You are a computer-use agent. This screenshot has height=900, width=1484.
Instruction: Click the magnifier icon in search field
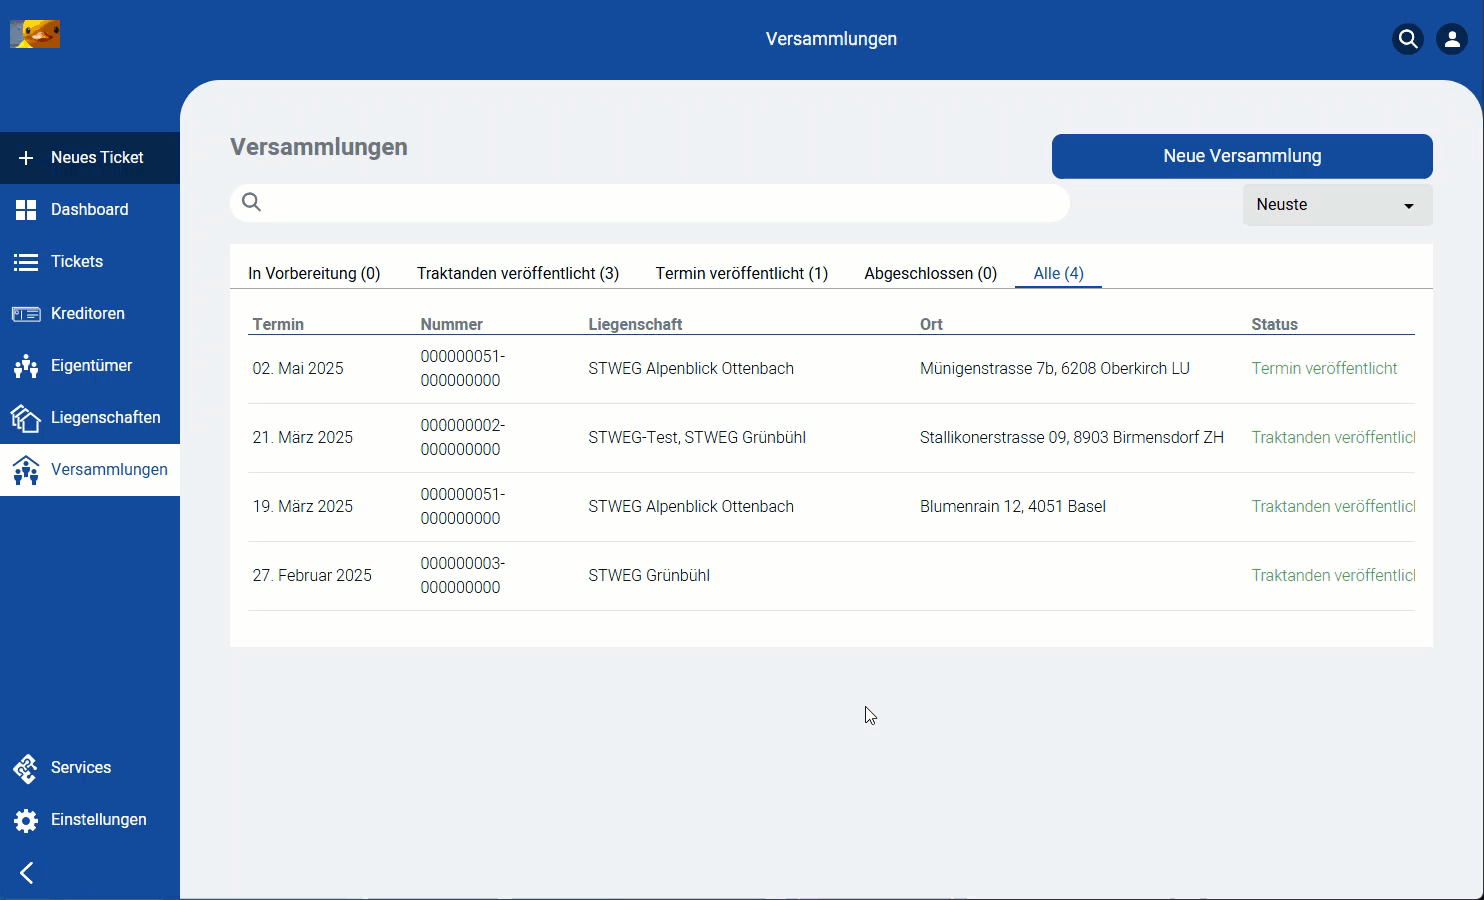coord(252,203)
